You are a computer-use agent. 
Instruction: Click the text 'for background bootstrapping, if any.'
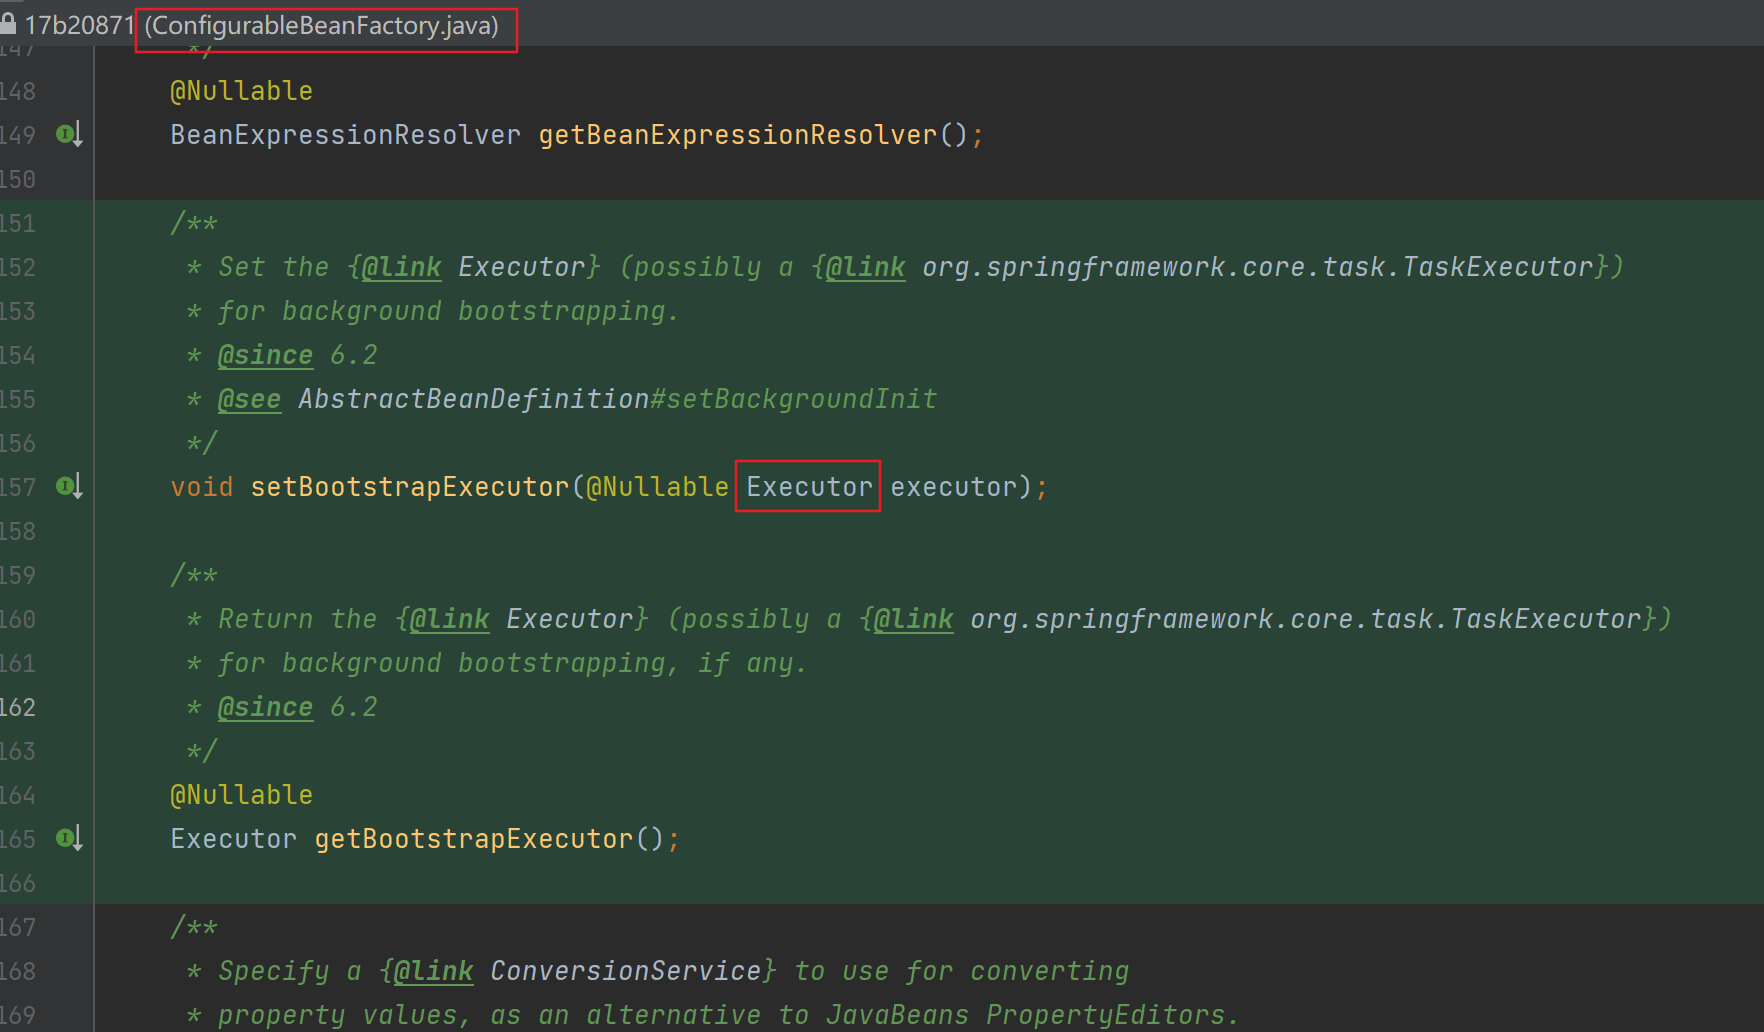coord(513,663)
